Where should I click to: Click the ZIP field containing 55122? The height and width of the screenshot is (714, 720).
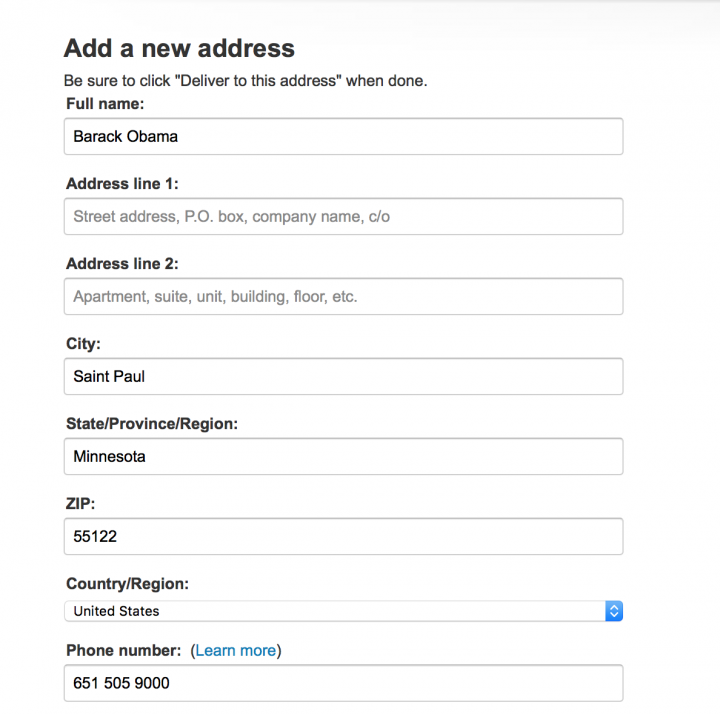[x=343, y=536]
